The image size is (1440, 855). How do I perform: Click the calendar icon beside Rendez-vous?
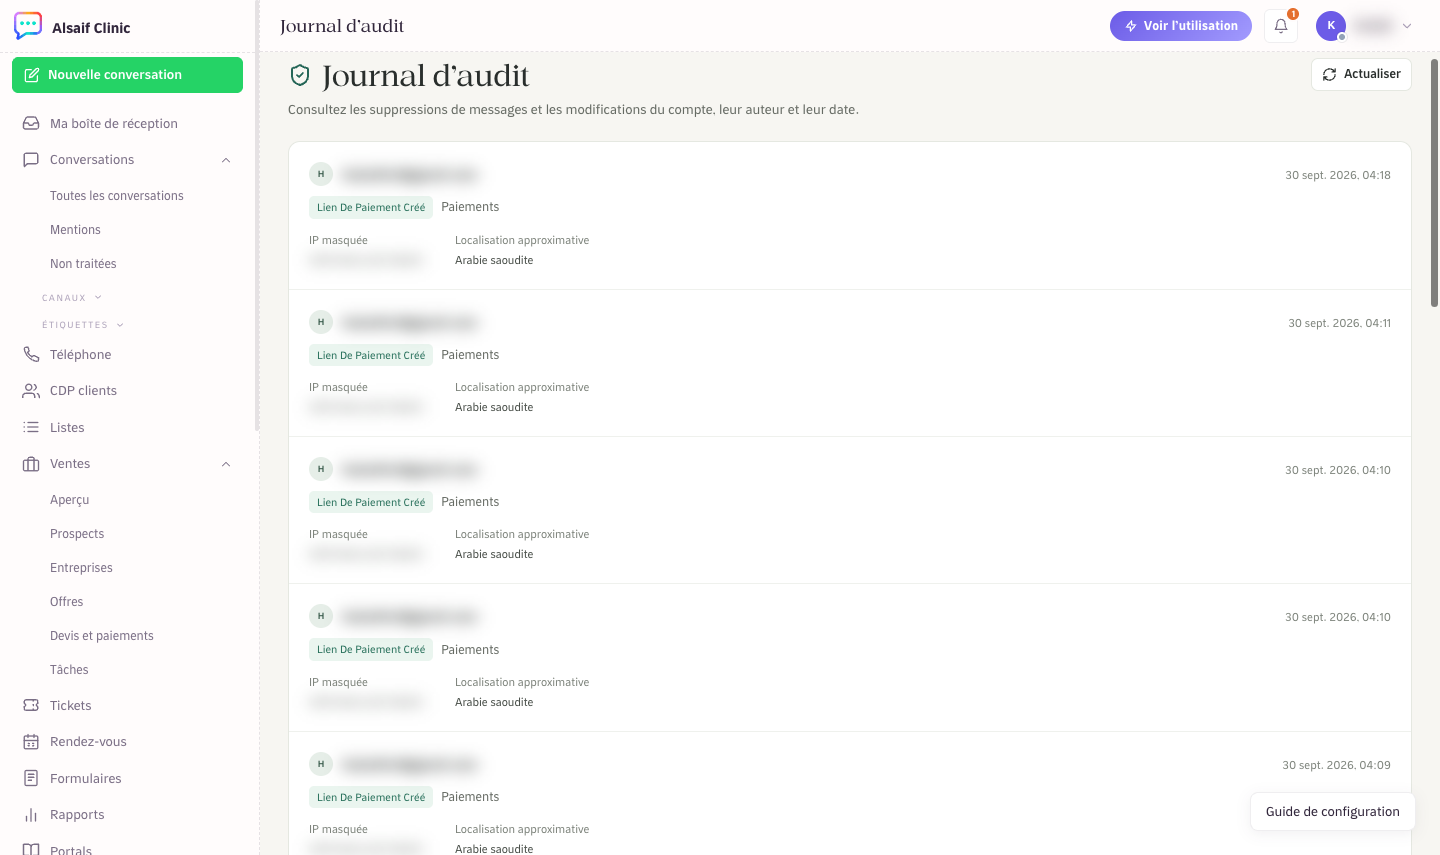pos(31,742)
